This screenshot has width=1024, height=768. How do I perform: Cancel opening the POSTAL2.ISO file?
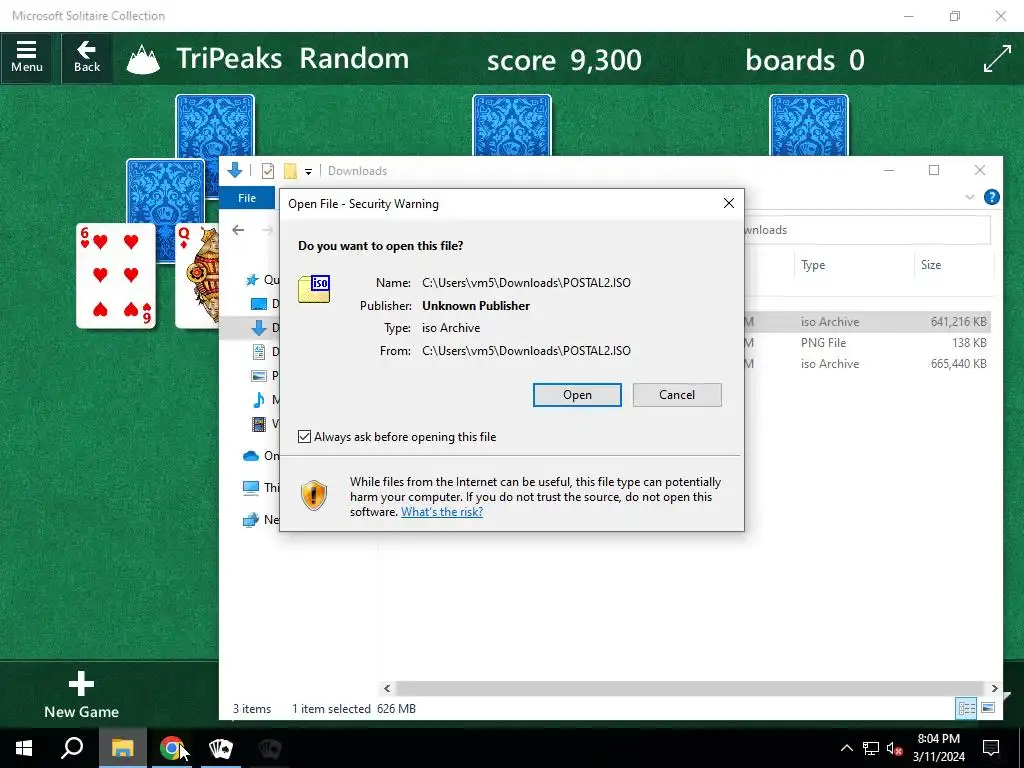tap(677, 394)
